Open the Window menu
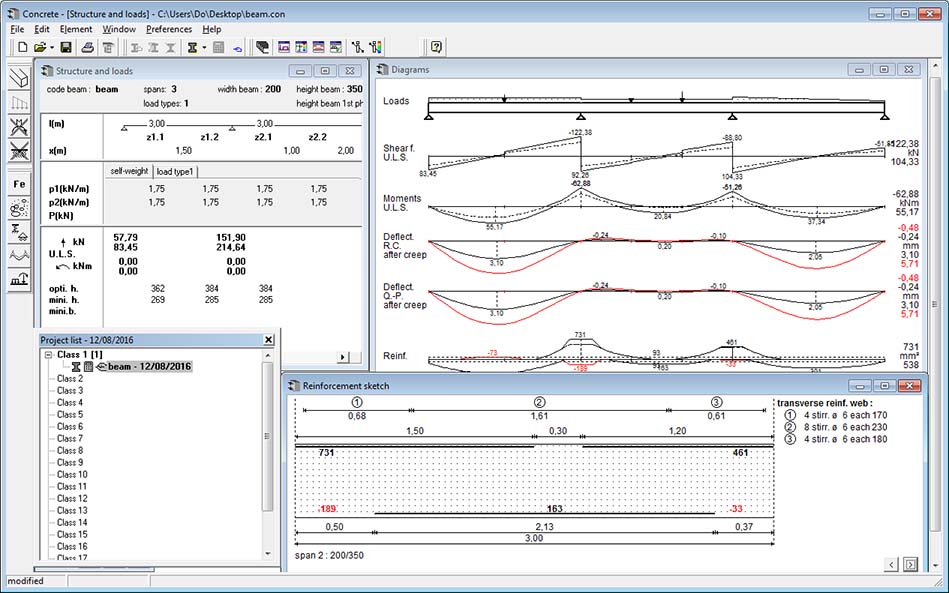 (x=119, y=29)
